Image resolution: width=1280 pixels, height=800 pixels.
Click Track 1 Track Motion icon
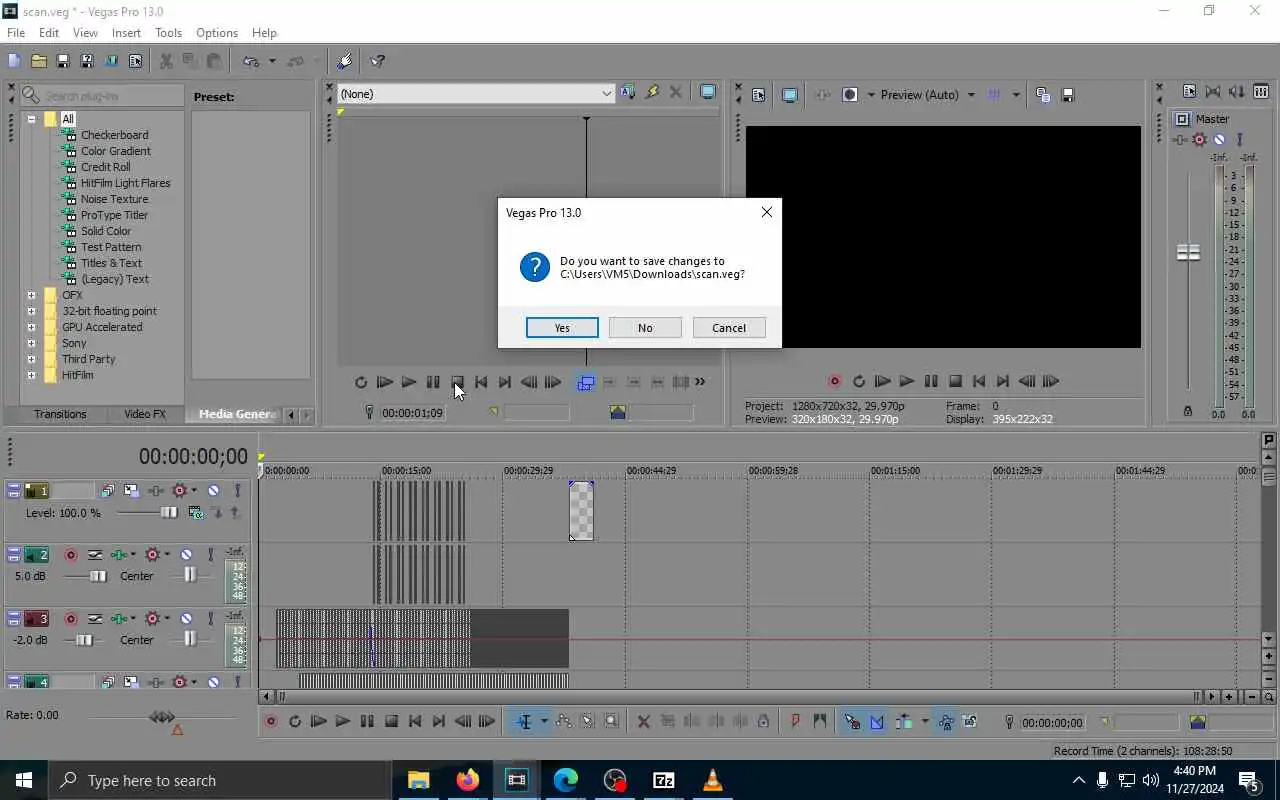(x=131, y=490)
